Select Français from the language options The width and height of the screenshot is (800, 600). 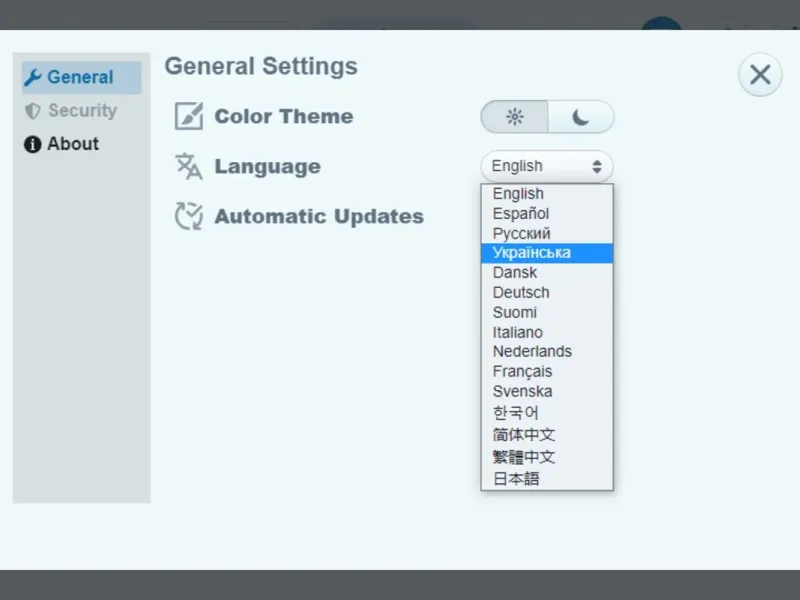coord(522,371)
